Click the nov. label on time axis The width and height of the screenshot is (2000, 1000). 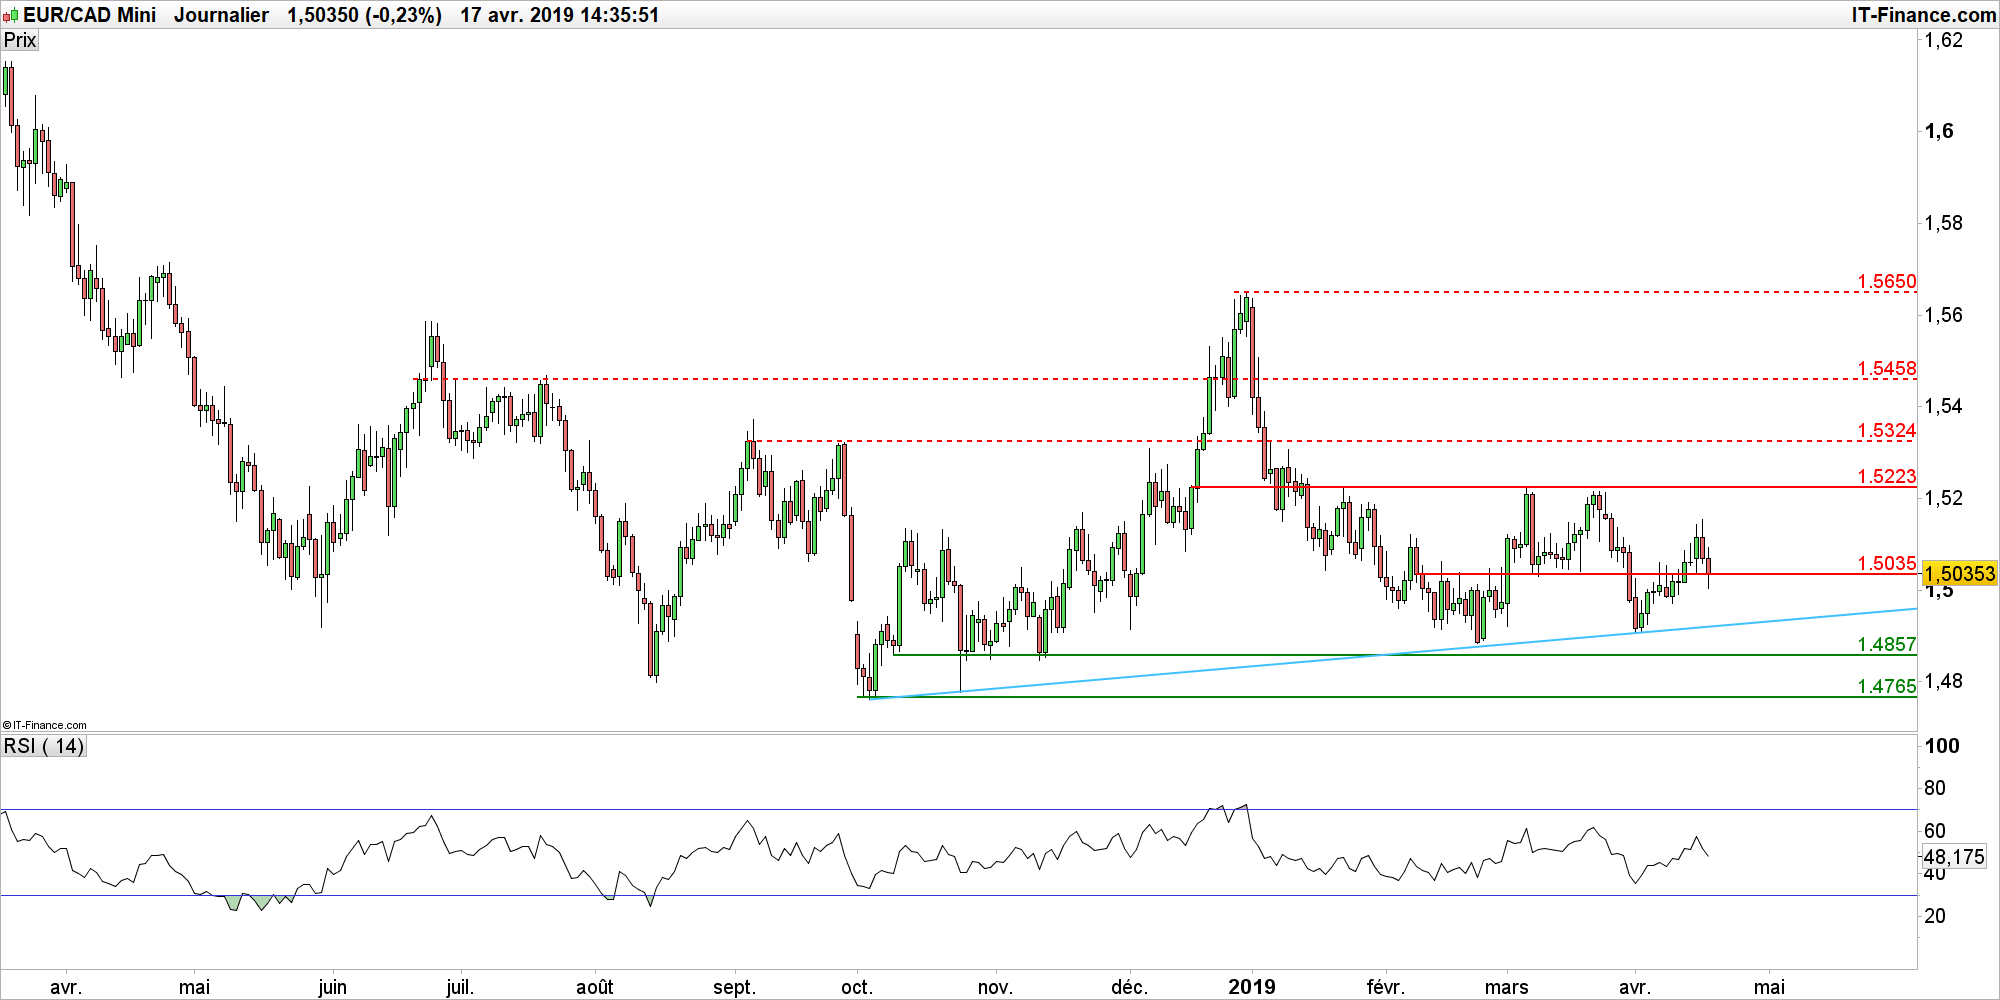994,987
